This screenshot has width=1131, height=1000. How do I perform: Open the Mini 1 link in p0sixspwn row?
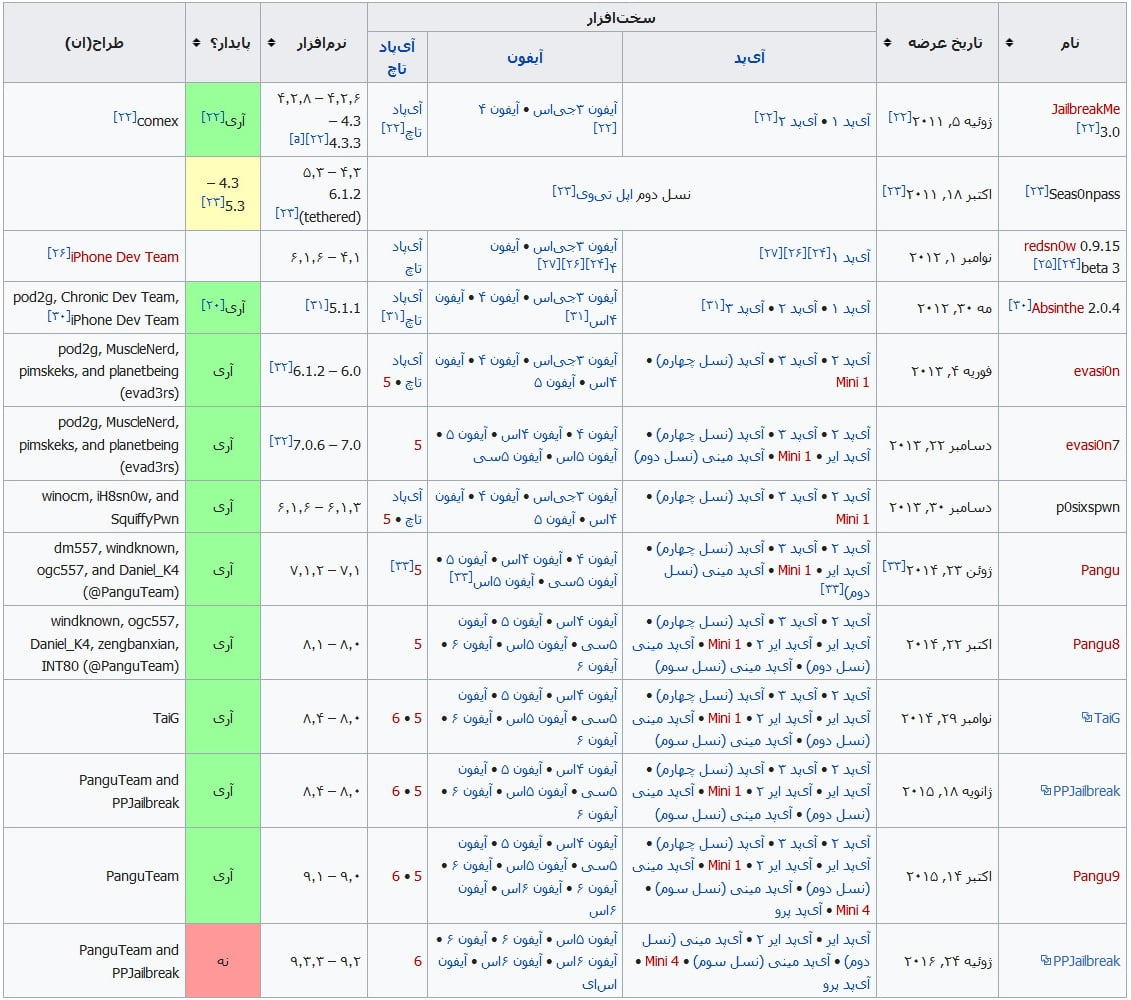pos(852,519)
